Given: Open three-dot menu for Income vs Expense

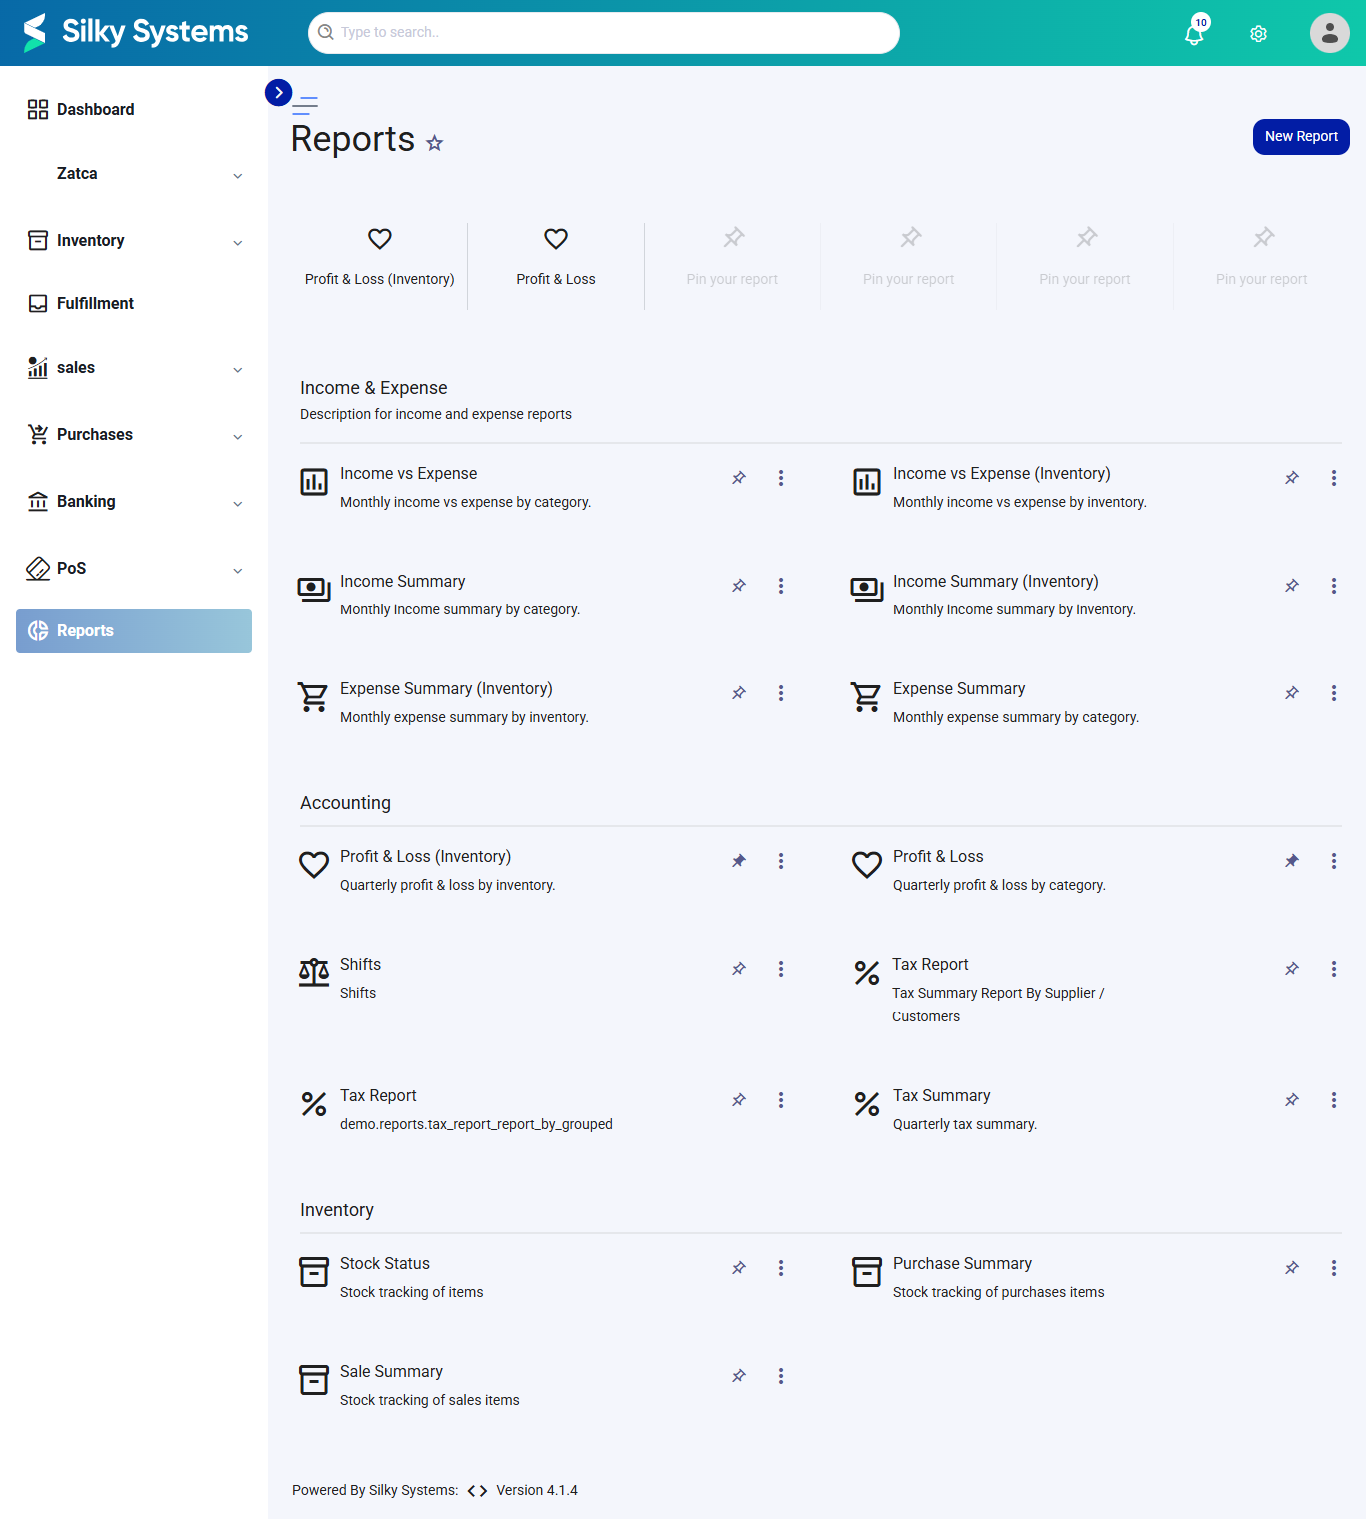Looking at the screenshot, I should coord(781,478).
